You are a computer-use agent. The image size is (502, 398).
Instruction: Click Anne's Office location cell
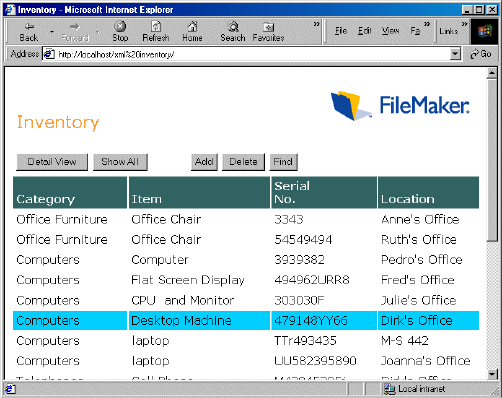[420, 220]
